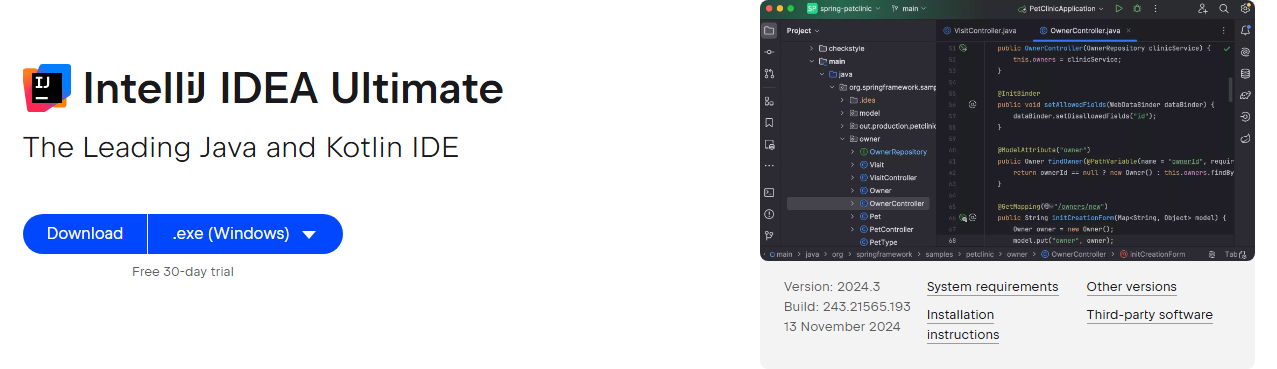
Task: Click the Debug bug icon in toolbar
Action: point(1137,8)
